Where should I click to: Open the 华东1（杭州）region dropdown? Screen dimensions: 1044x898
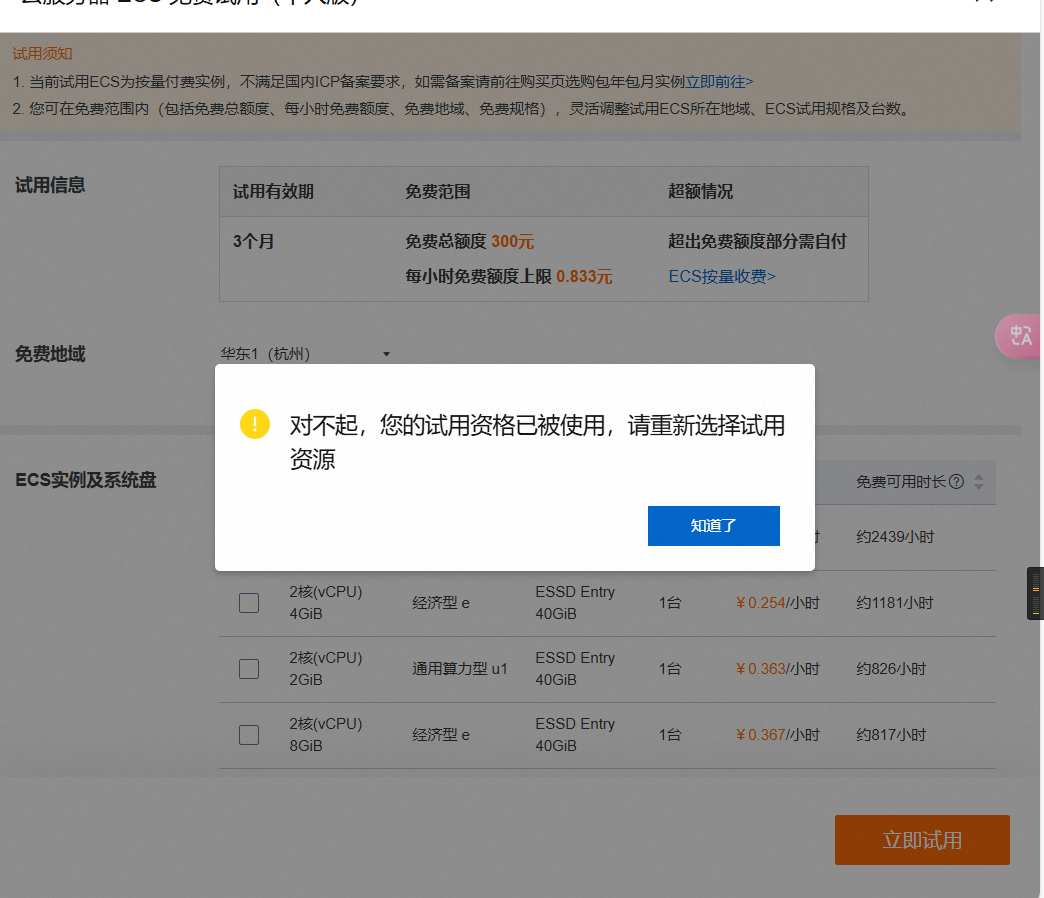point(305,354)
